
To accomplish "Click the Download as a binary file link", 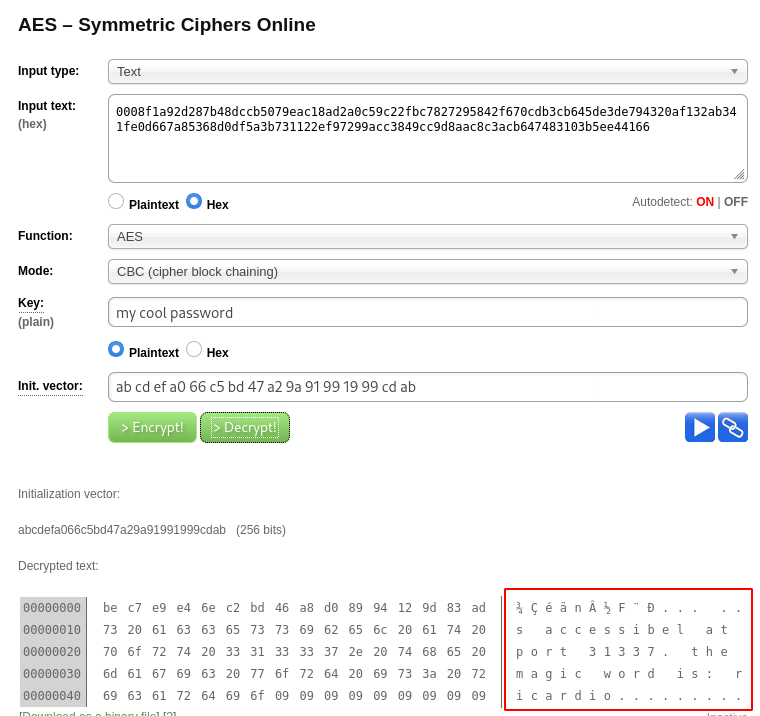I will pyautogui.click(x=89, y=713).
